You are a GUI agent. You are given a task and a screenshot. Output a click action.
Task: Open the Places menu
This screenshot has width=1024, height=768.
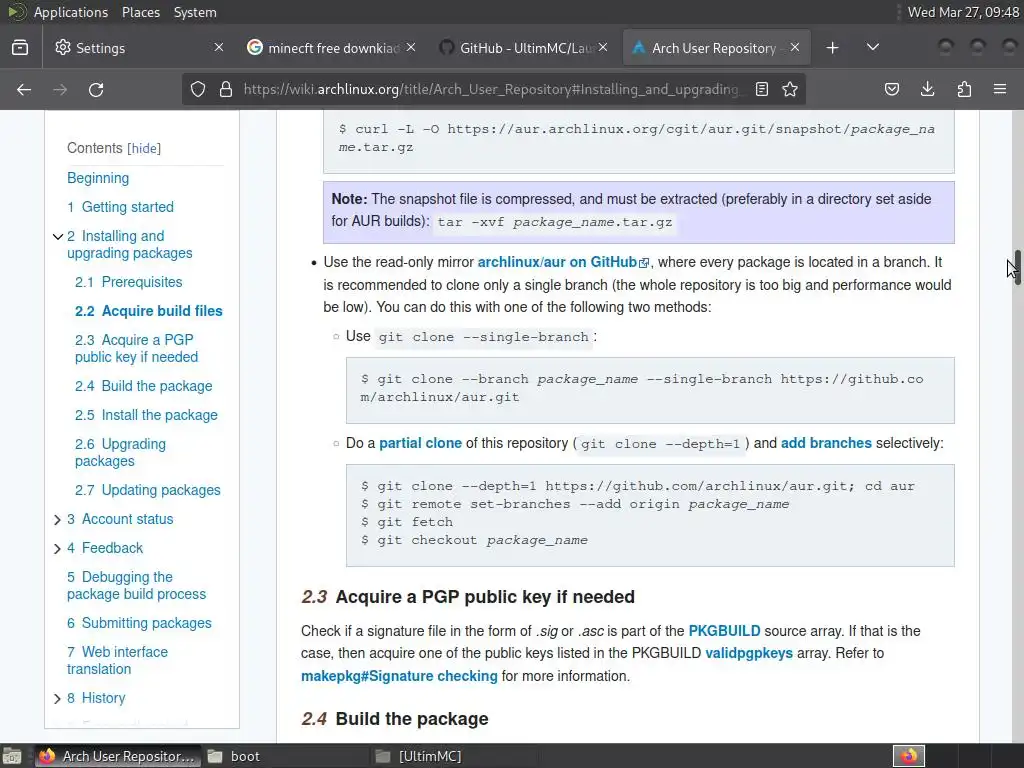click(x=141, y=12)
